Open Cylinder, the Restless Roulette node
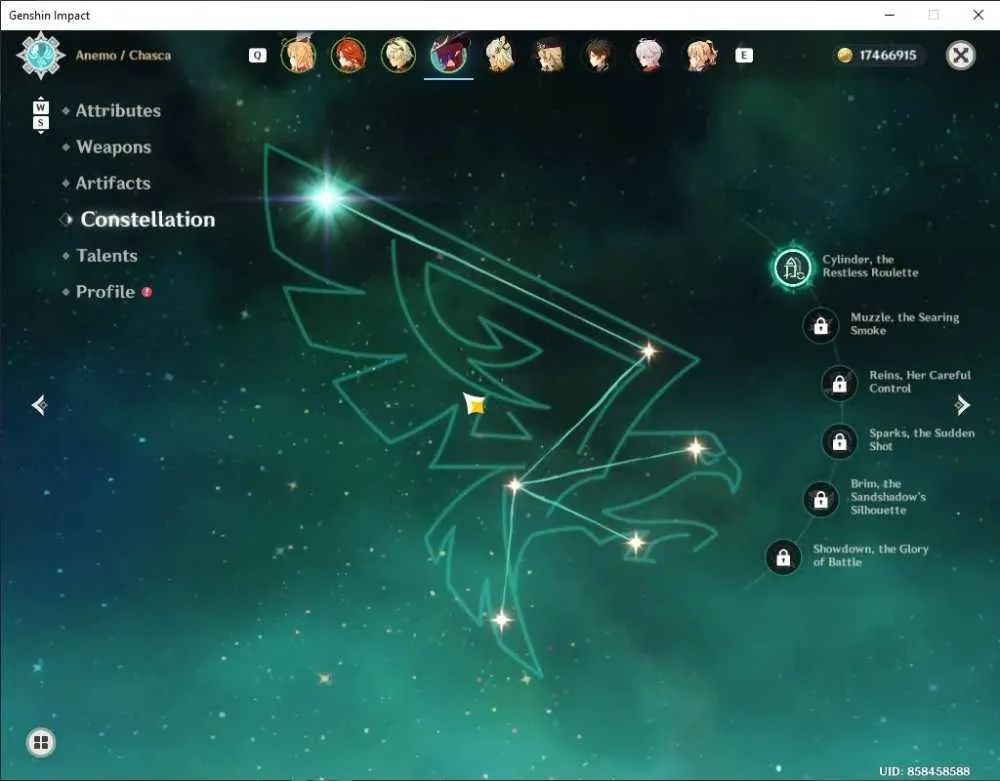Image resolution: width=1000 pixels, height=781 pixels. (793, 267)
